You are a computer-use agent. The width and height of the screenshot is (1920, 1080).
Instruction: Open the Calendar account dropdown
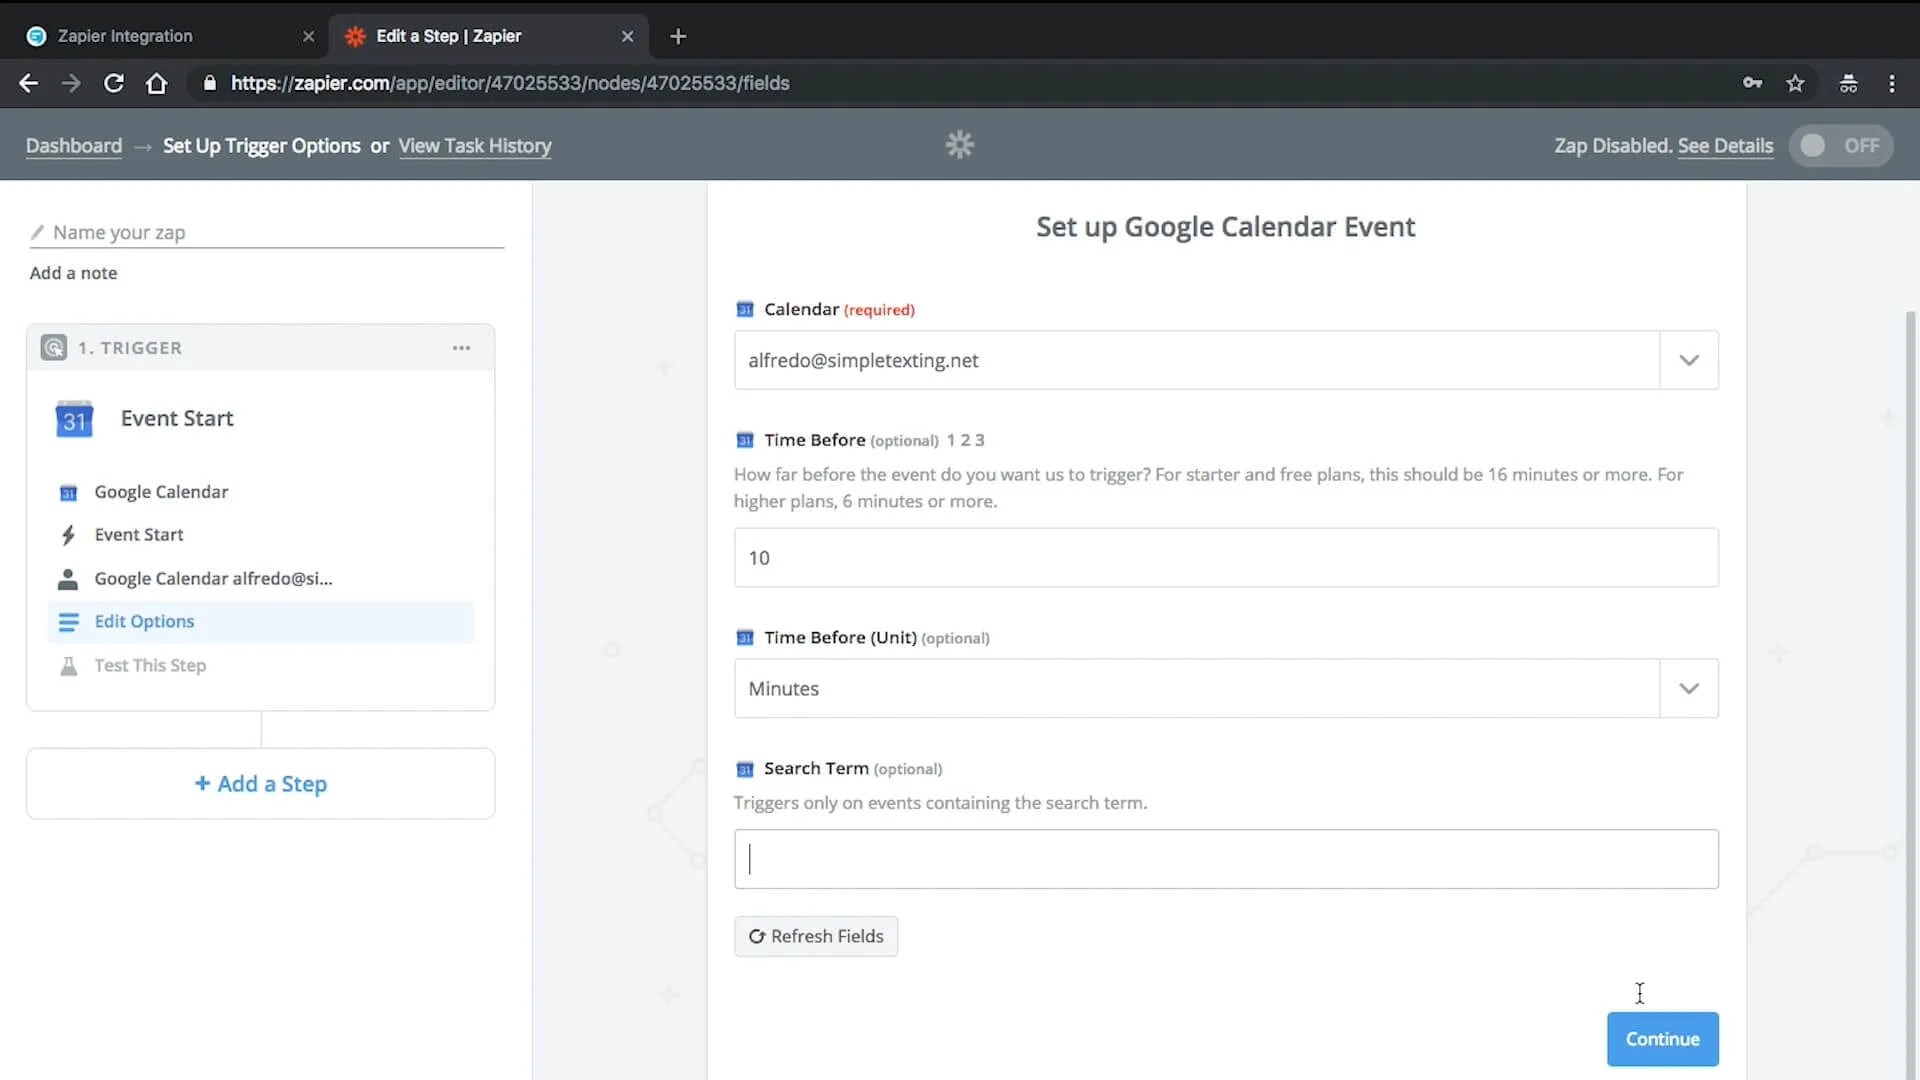1688,360
